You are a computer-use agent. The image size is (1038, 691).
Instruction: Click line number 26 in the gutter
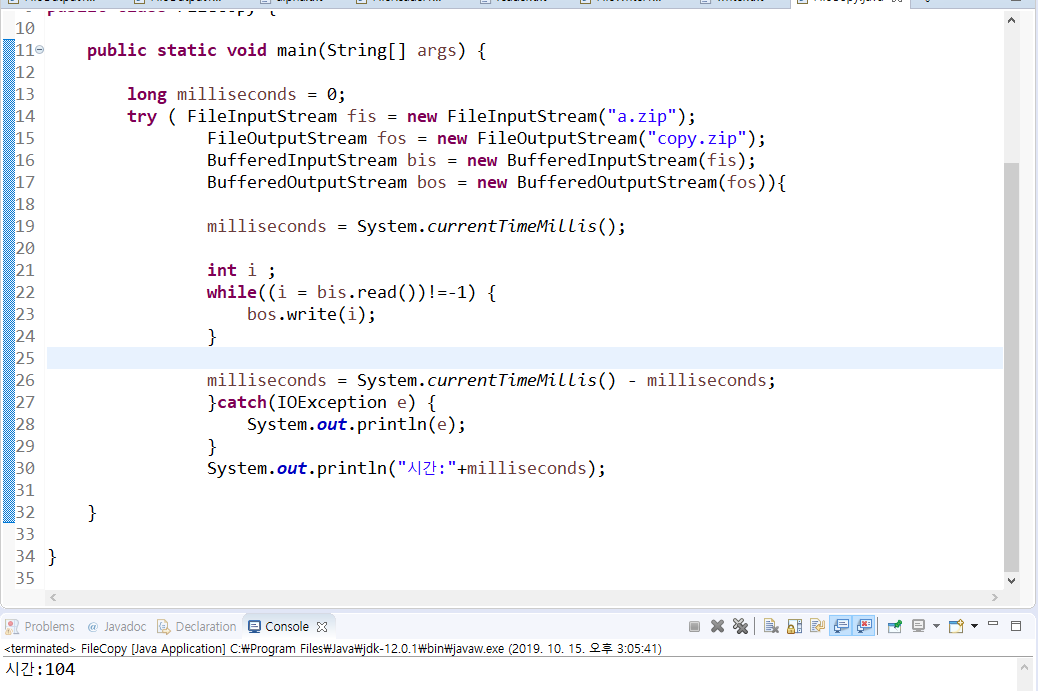[x=25, y=381]
